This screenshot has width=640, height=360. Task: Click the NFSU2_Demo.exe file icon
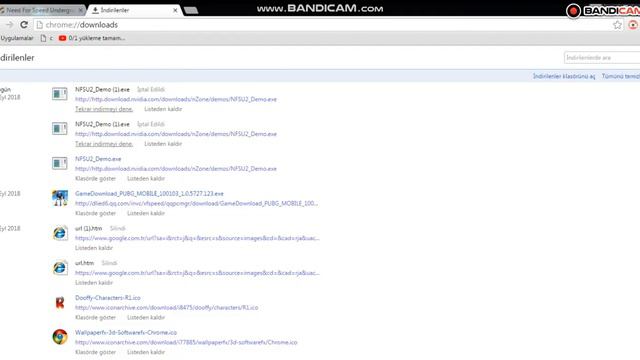click(60, 164)
